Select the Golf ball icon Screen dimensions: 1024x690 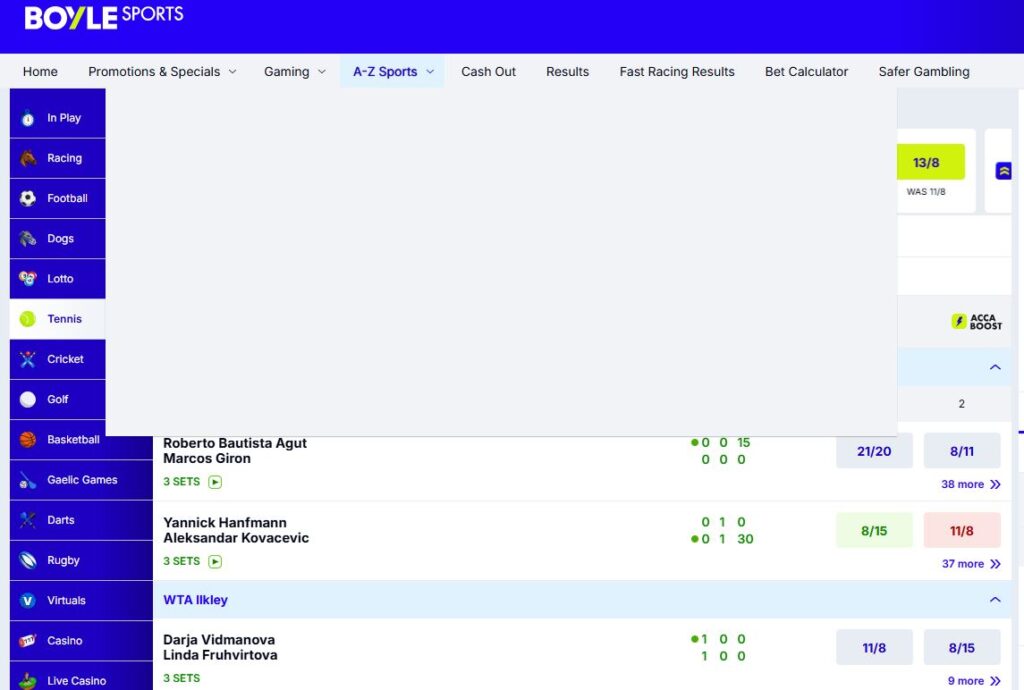27,400
